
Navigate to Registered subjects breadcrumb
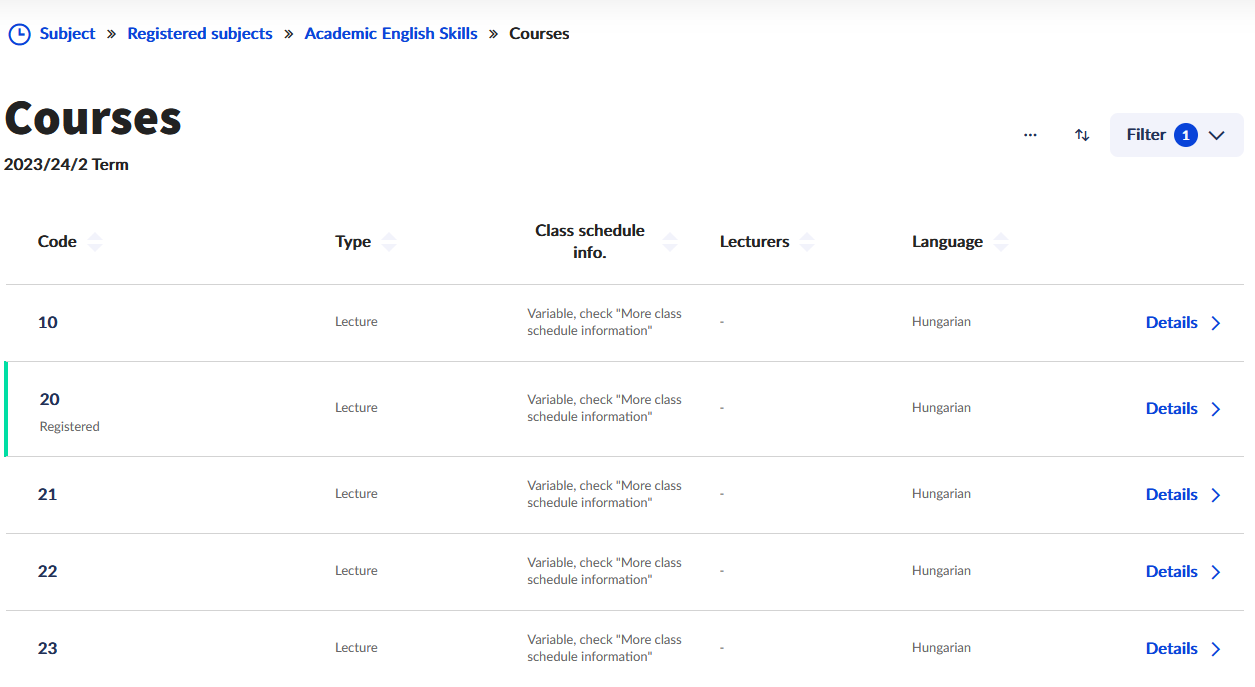click(200, 34)
